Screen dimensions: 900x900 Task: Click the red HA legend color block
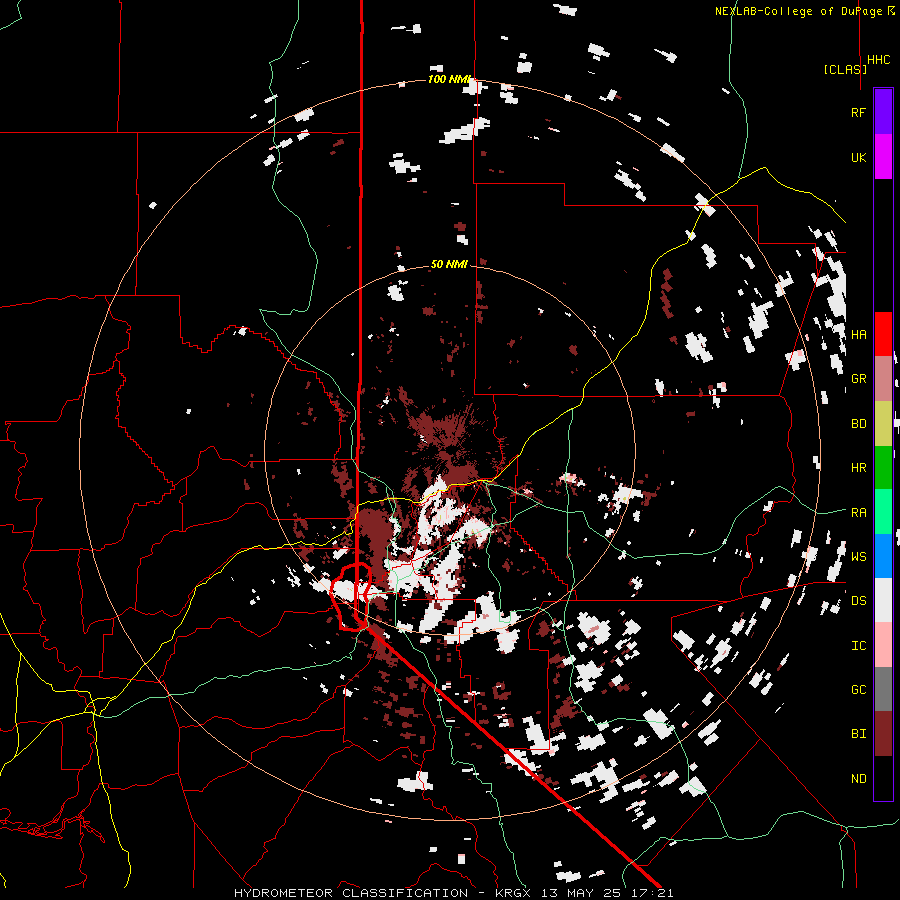pyautogui.click(x=883, y=334)
